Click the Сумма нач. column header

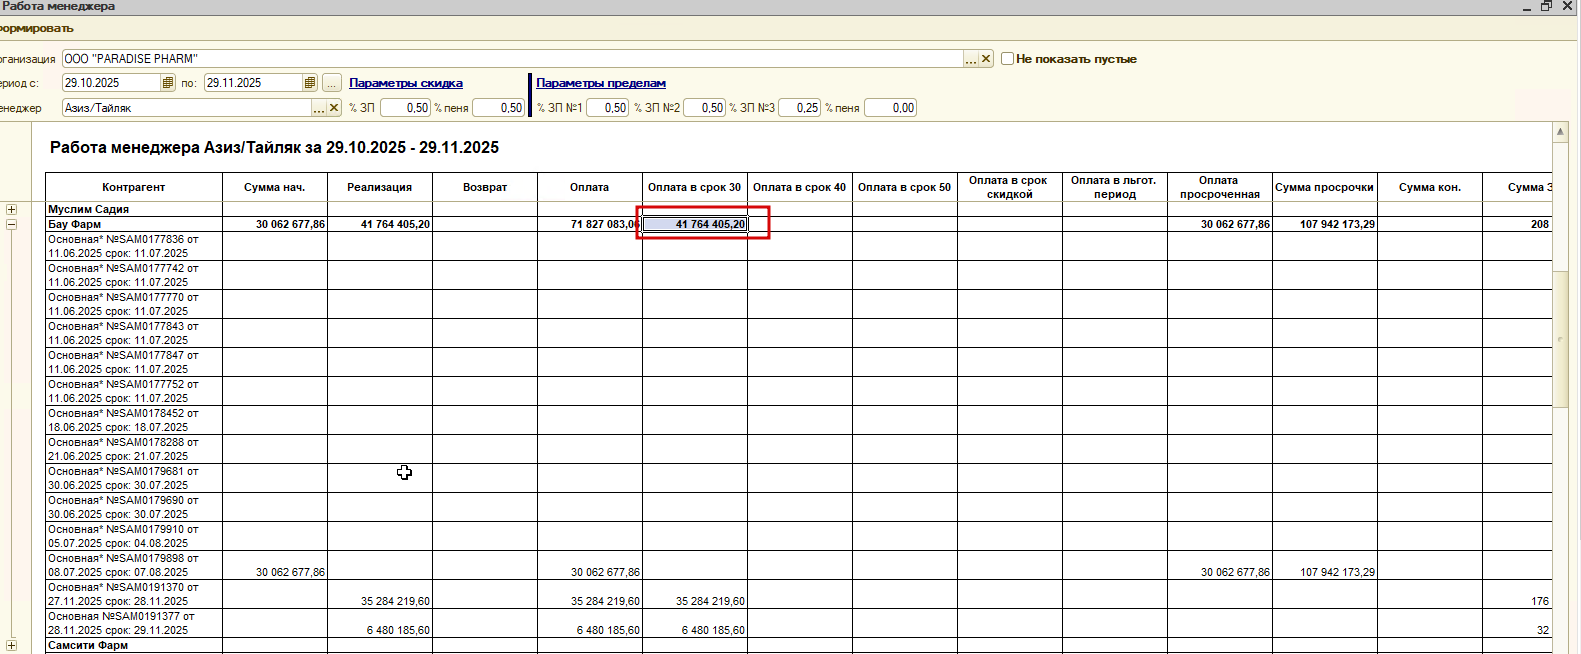pyautogui.click(x=275, y=188)
